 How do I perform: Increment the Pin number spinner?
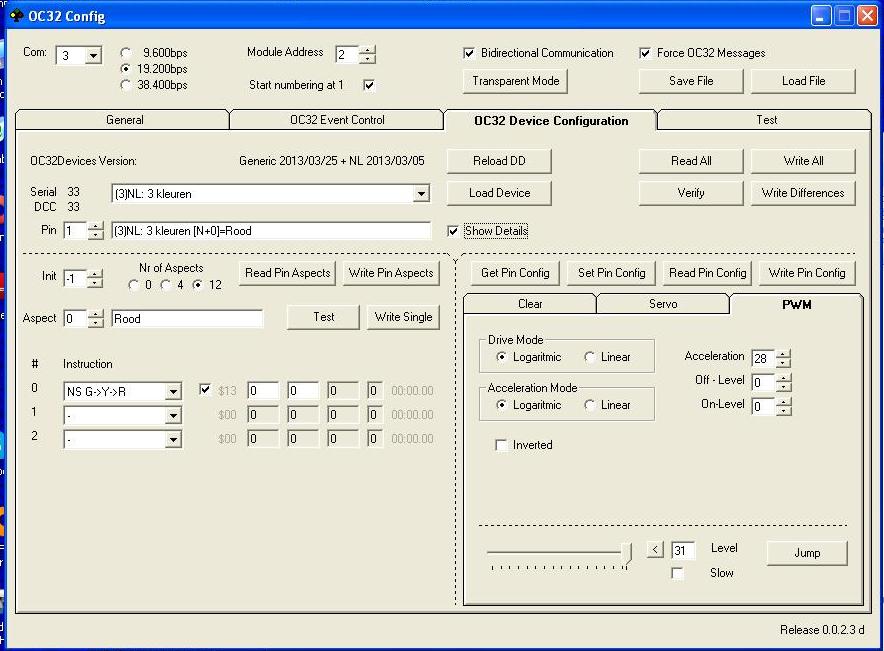[x=95, y=226]
